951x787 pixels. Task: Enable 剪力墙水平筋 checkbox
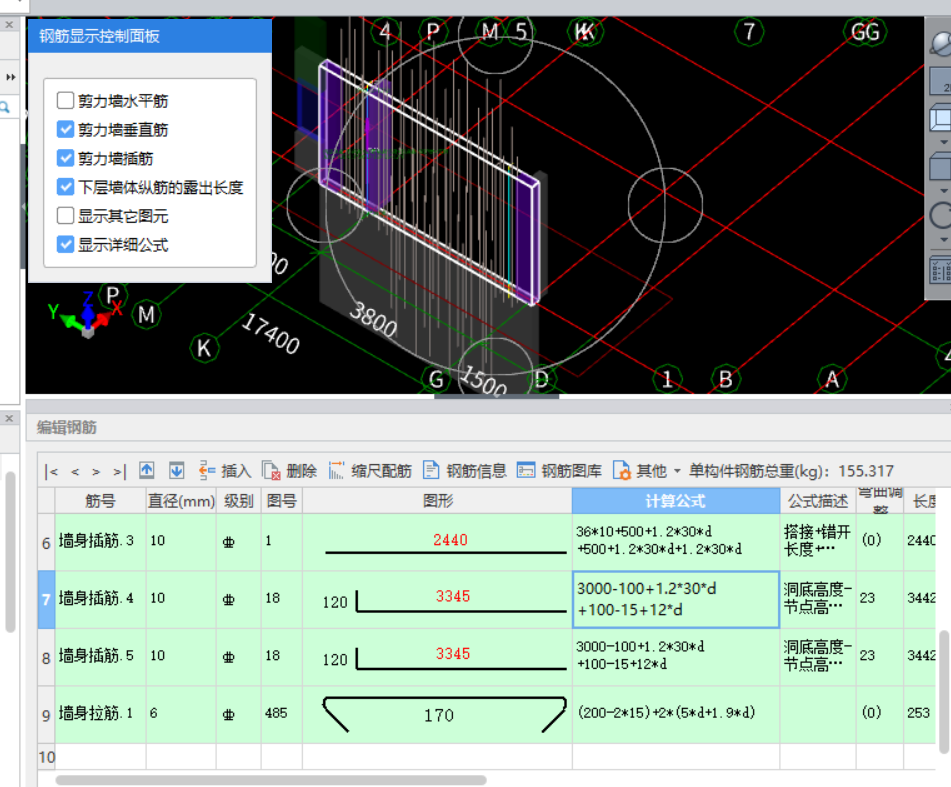click(66, 100)
